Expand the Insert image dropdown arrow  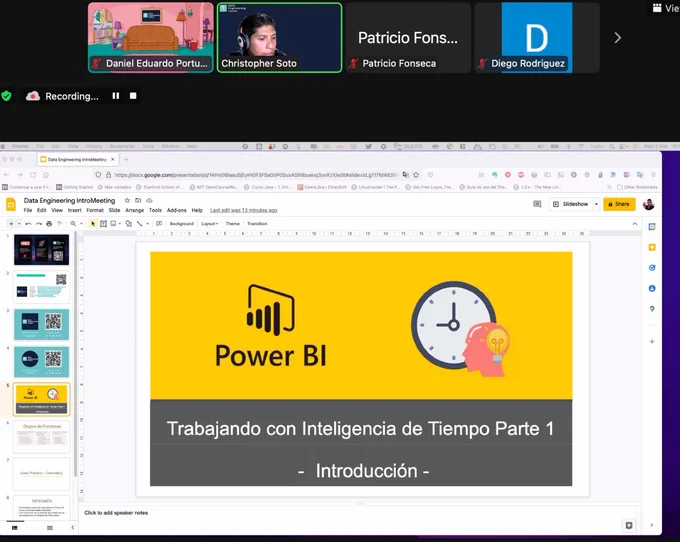coord(120,224)
